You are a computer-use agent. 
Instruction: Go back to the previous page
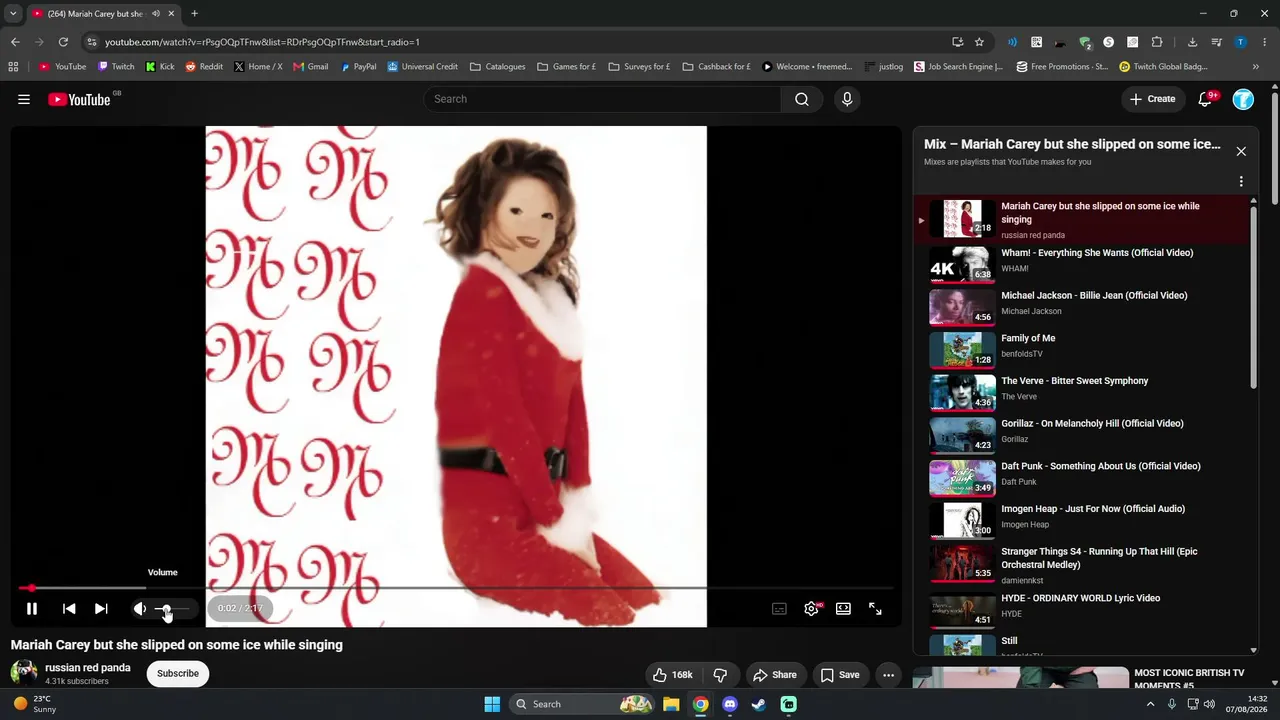[x=15, y=42]
